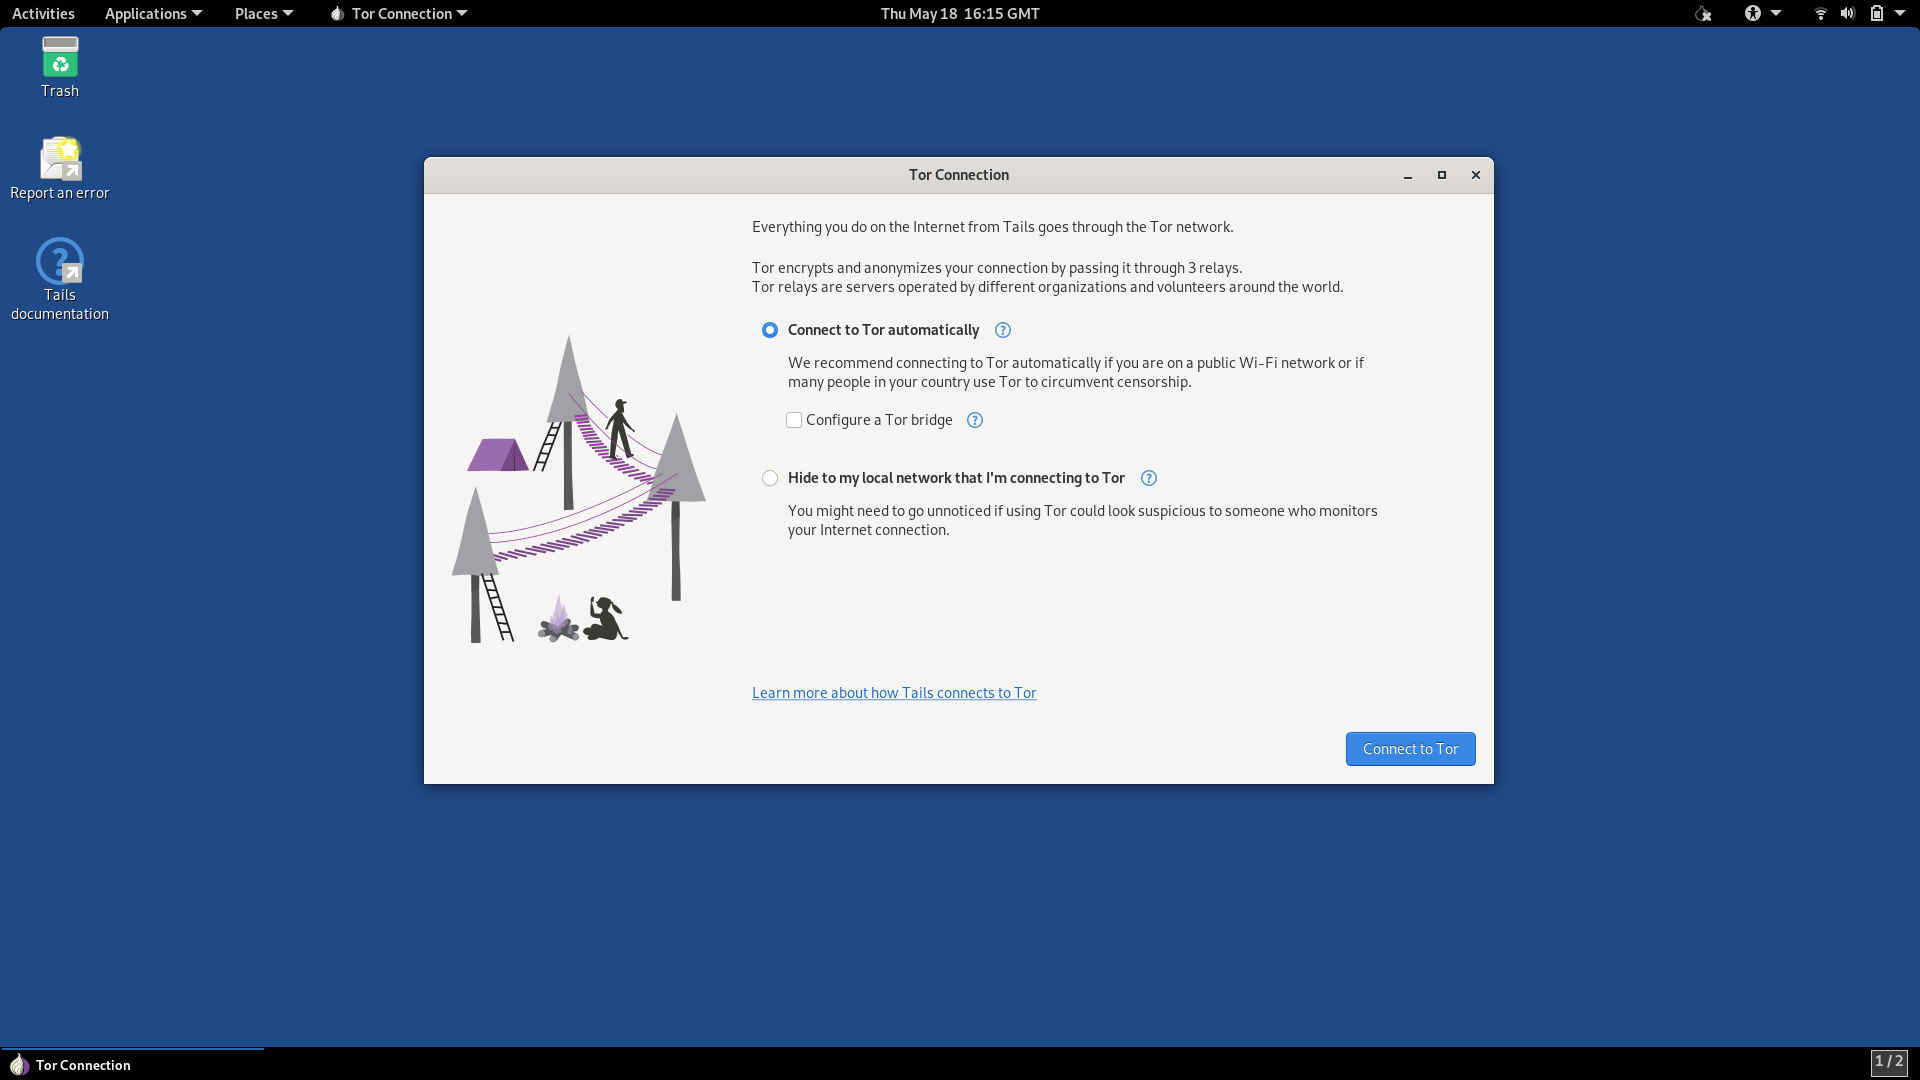The height and width of the screenshot is (1080, 1920).
Task: Select Connect to Tor automatically radio button
Action: 770,330
